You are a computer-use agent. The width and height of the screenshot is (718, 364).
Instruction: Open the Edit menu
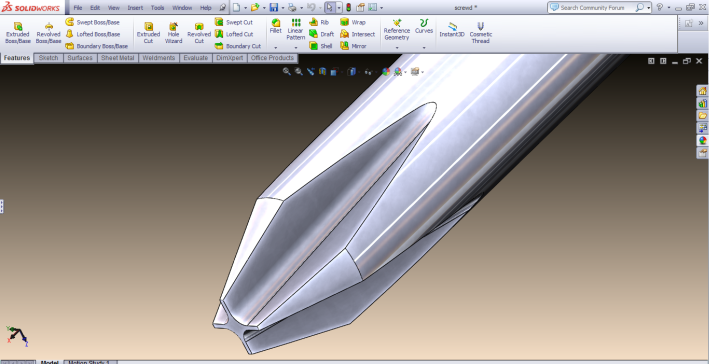[95, 8]
